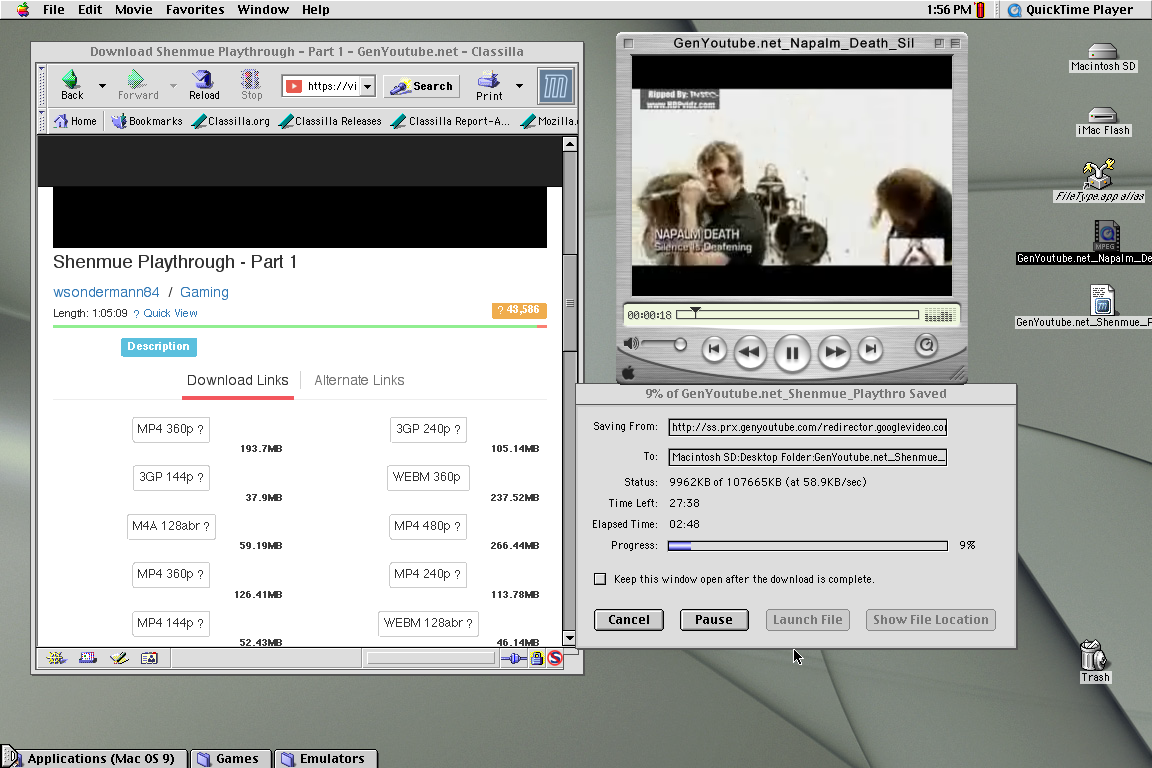
Task: Click the Forward navigation icon
Action: tap(137, 85)
